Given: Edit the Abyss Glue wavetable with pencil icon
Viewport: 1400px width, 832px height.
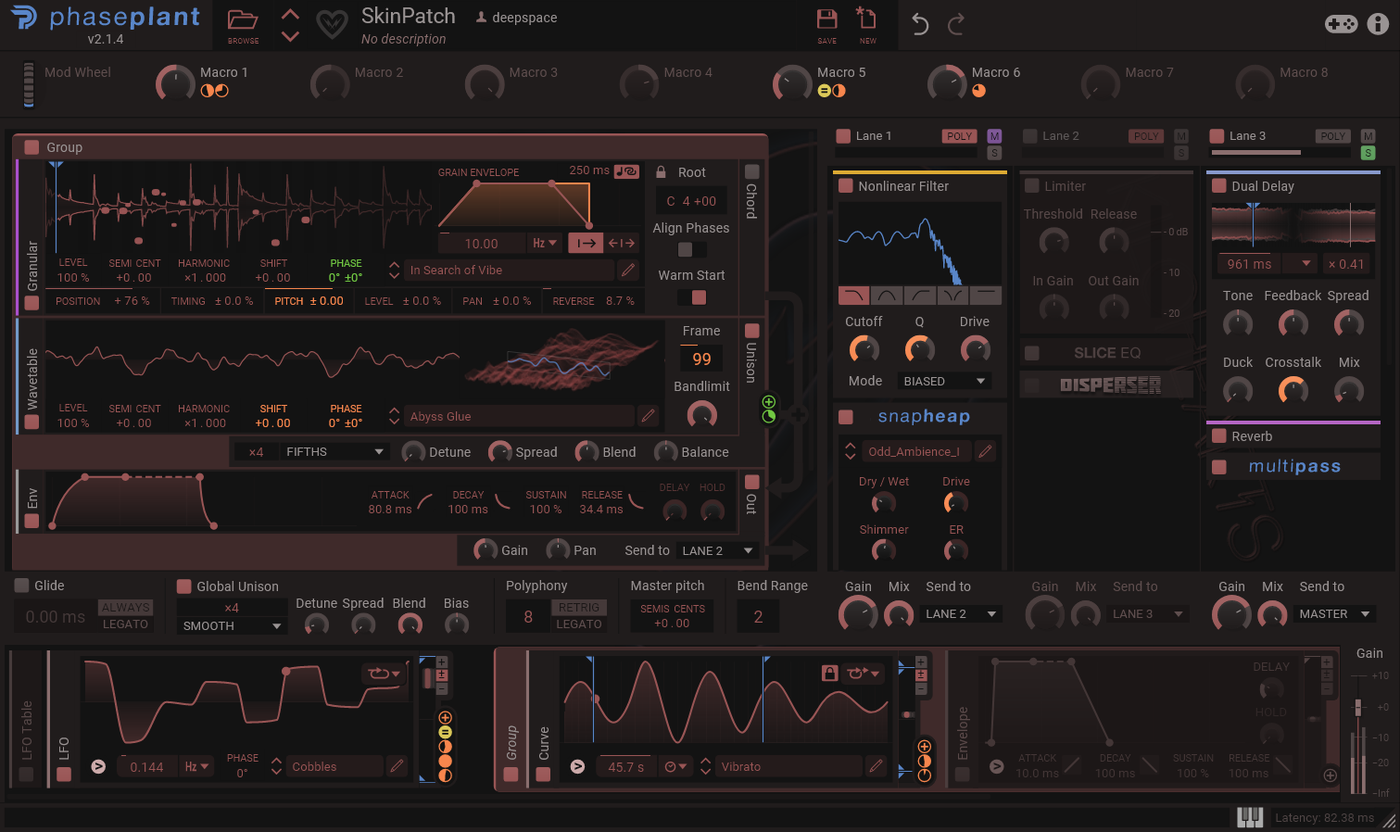Looking at the screenshot, I should tap(648, 416).
